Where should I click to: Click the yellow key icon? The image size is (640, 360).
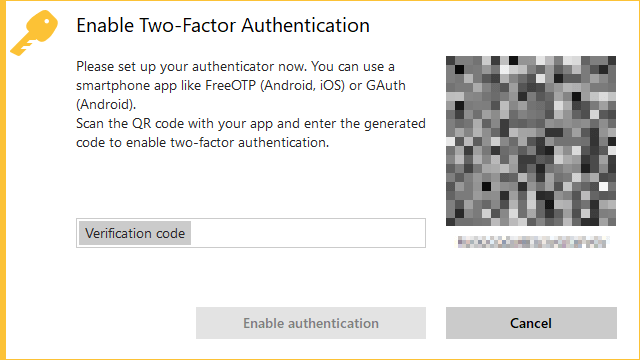click(34, 33)
